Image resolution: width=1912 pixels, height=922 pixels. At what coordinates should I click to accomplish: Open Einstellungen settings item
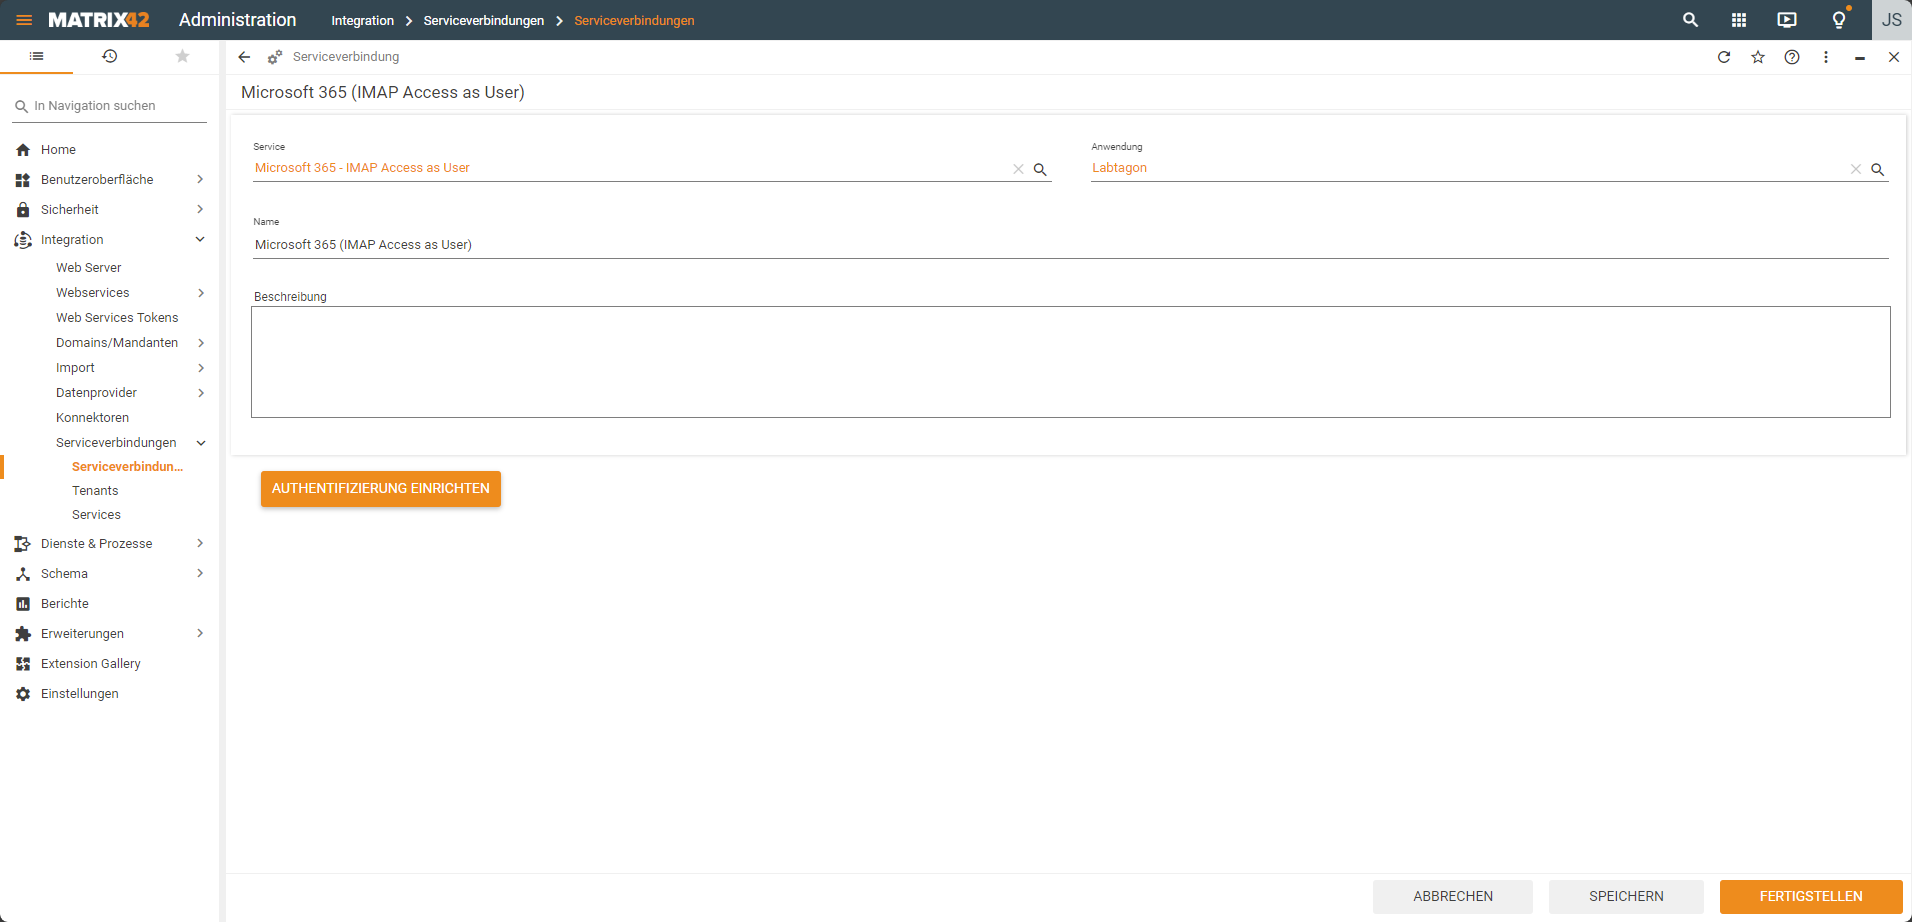80,694
